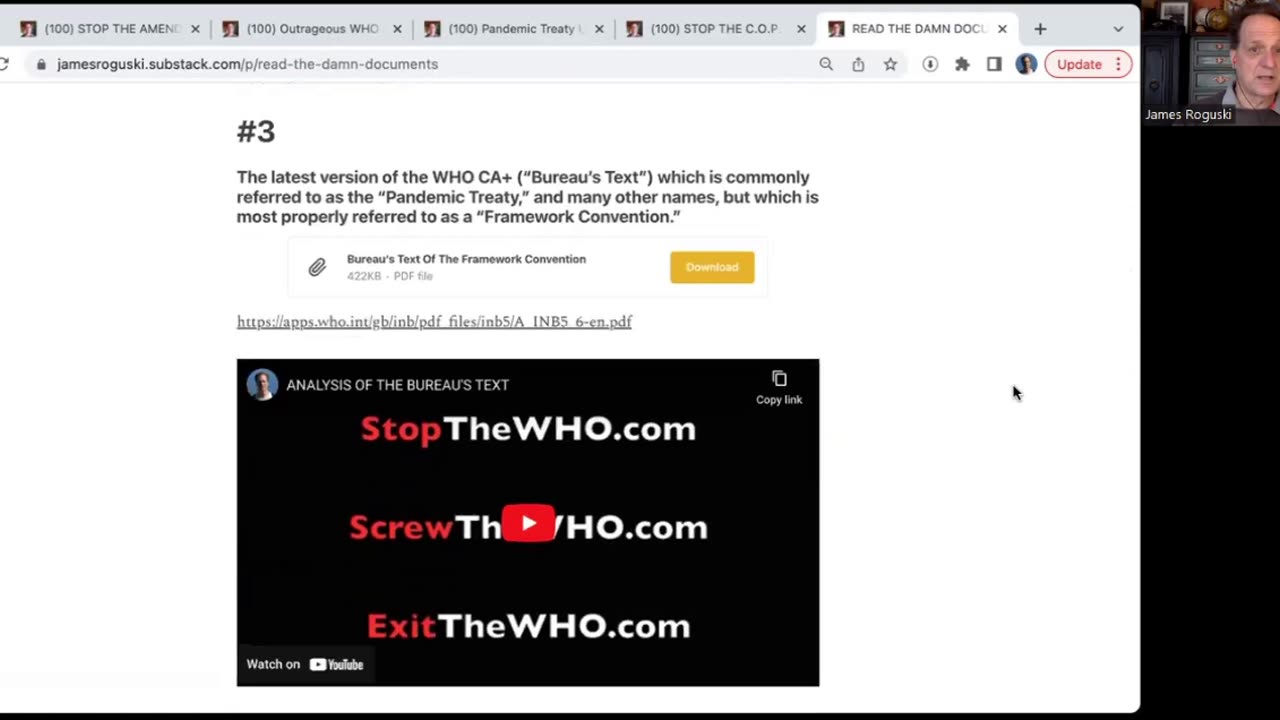Image resolution: width=1280 pixels, height=720 pixels.
Task: Open ANALYSIS OF THE BUREAU'S TEXT title
Action: [x=397, y=384]
